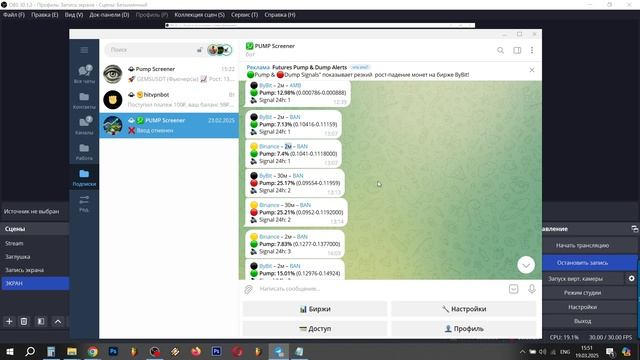Click 'AMB' link in Pump 12.98% message
This screenshot has width=640, height=360.
295,85
